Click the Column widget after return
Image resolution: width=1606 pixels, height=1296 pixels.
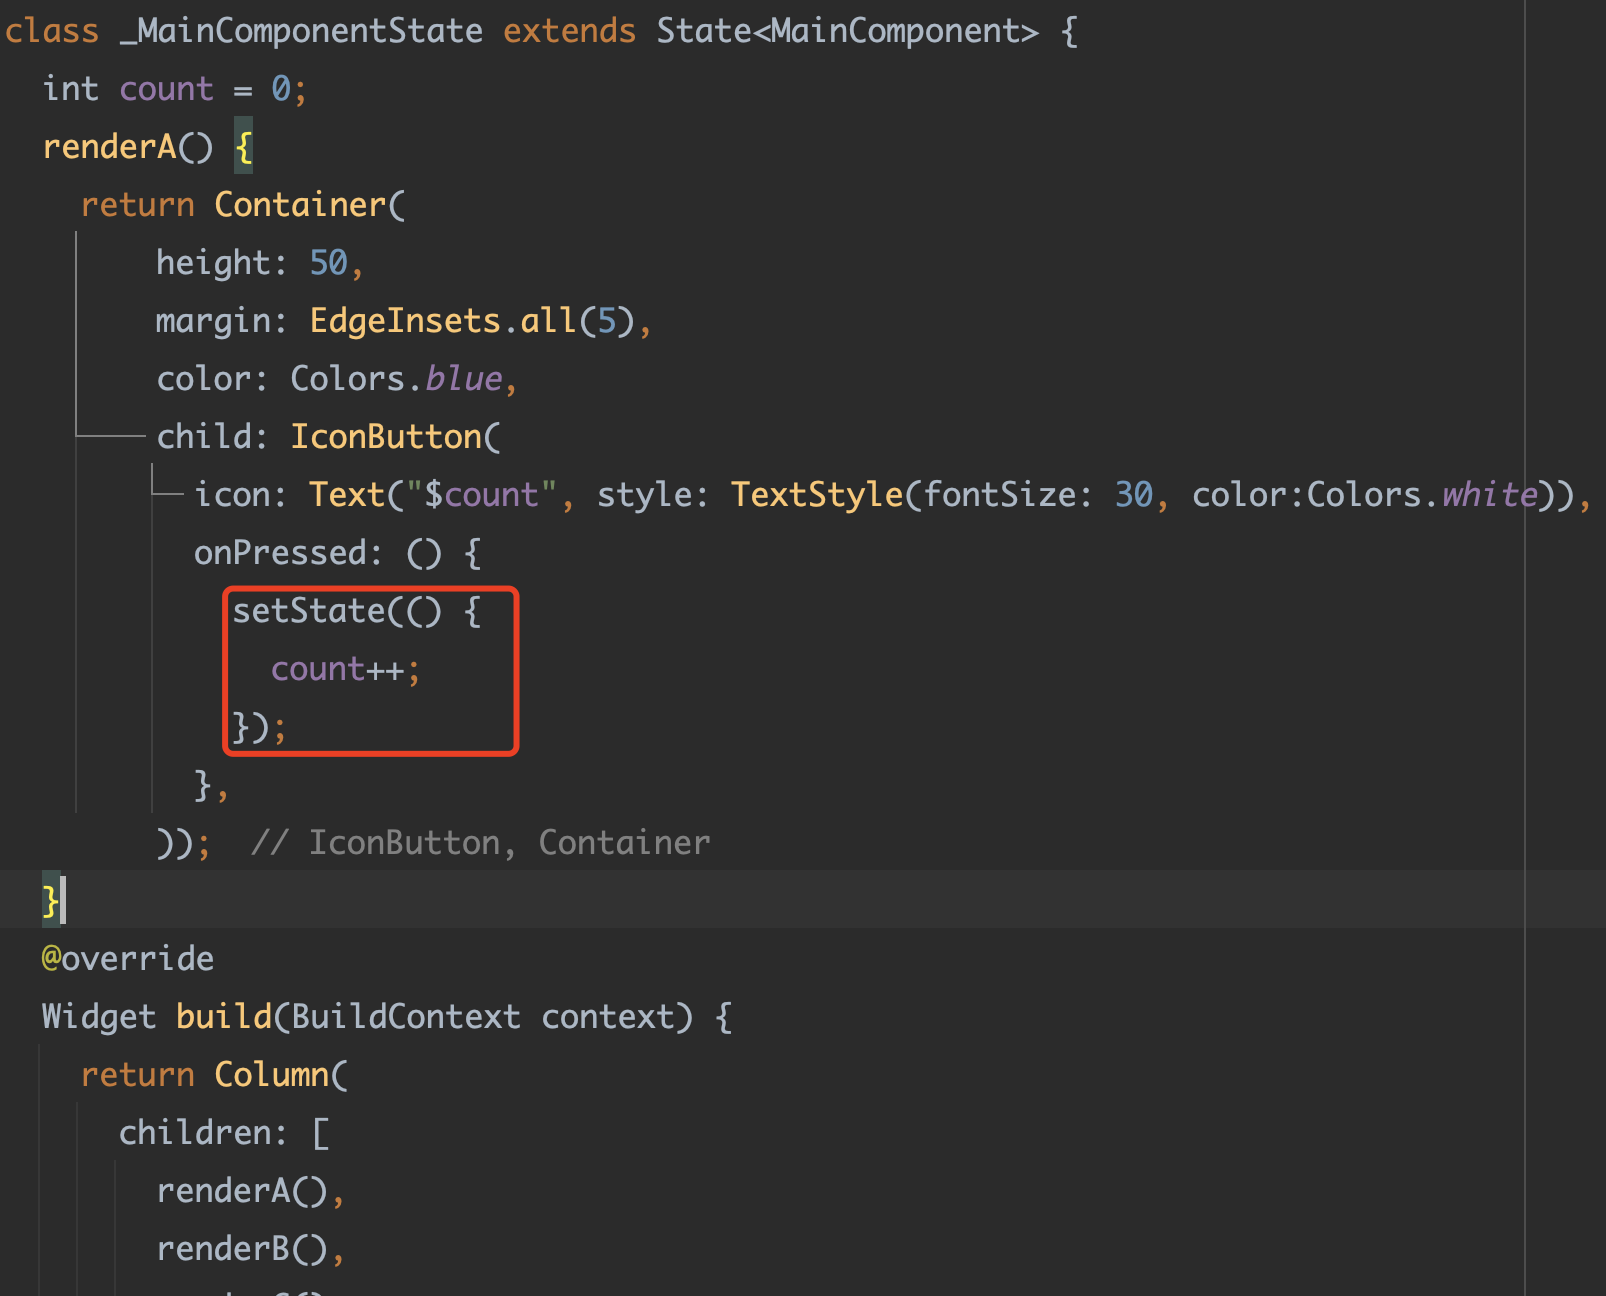click(x=276, y=1073)
